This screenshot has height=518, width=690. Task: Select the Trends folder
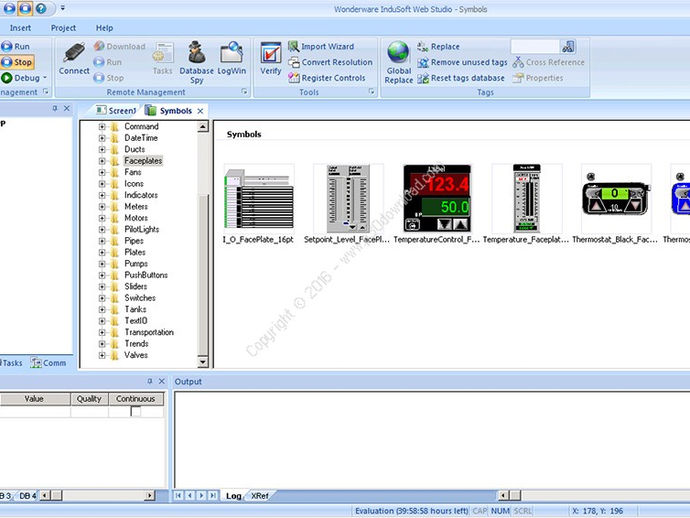(136, 344)
